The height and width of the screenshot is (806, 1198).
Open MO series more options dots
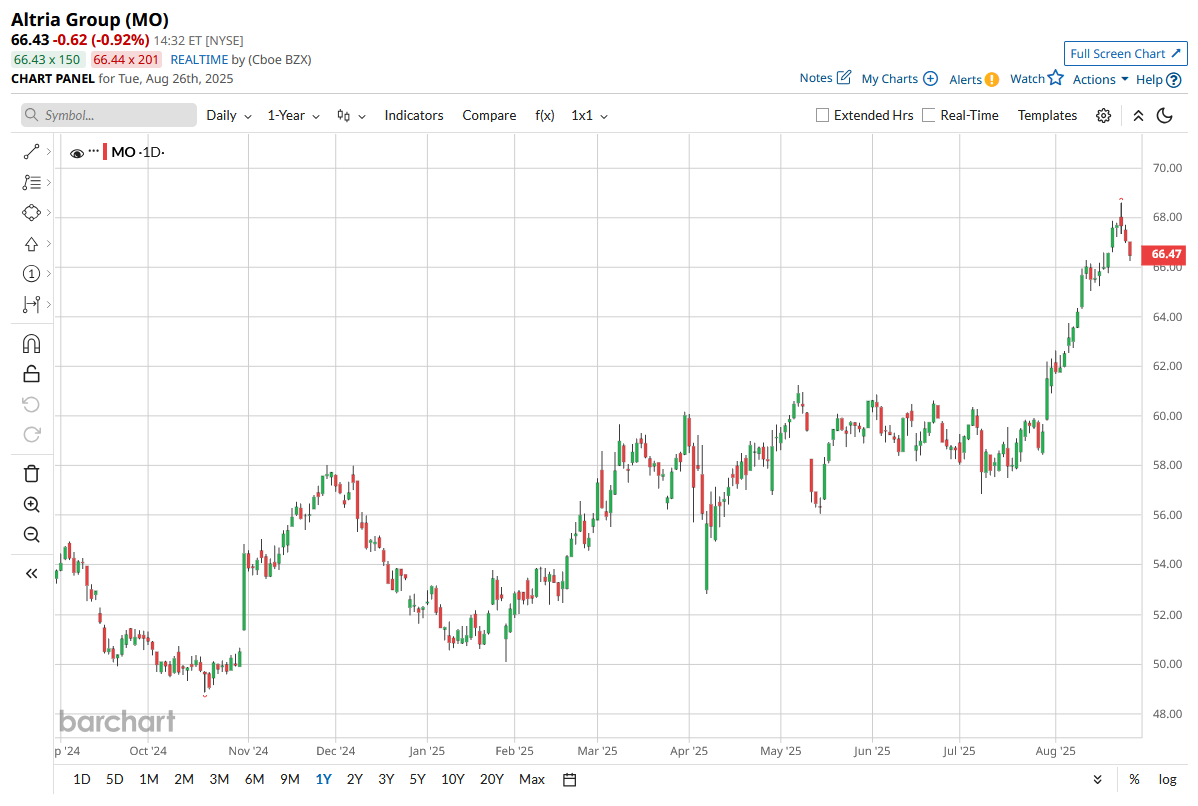click(94, 151)
